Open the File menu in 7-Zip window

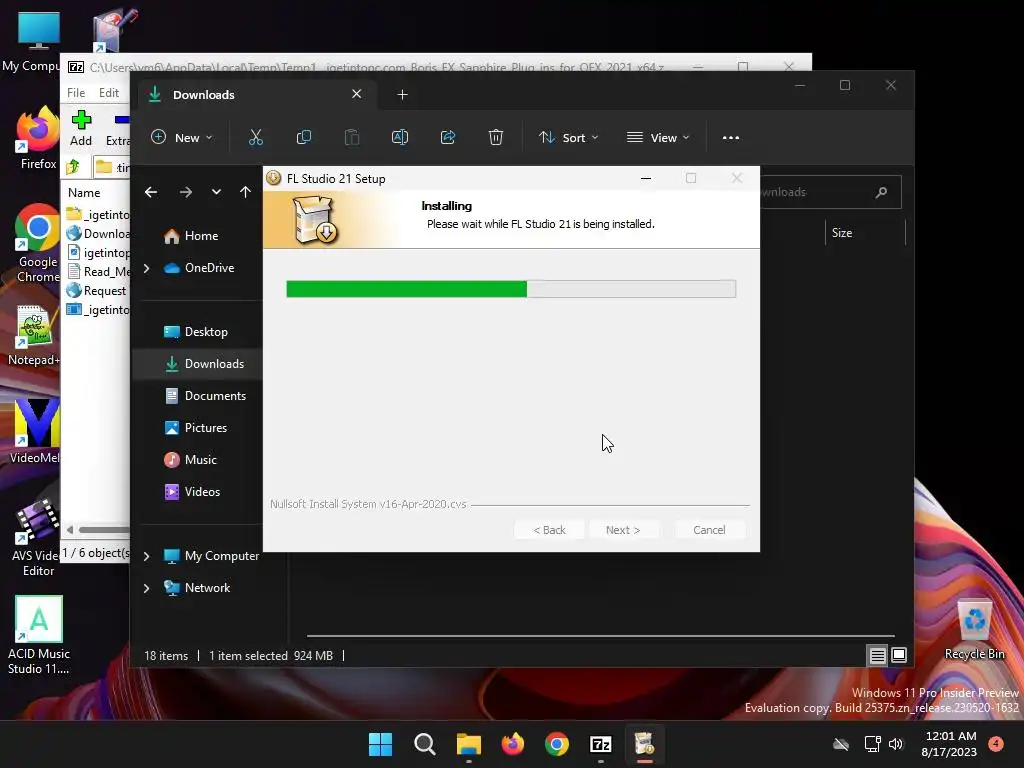76,93
